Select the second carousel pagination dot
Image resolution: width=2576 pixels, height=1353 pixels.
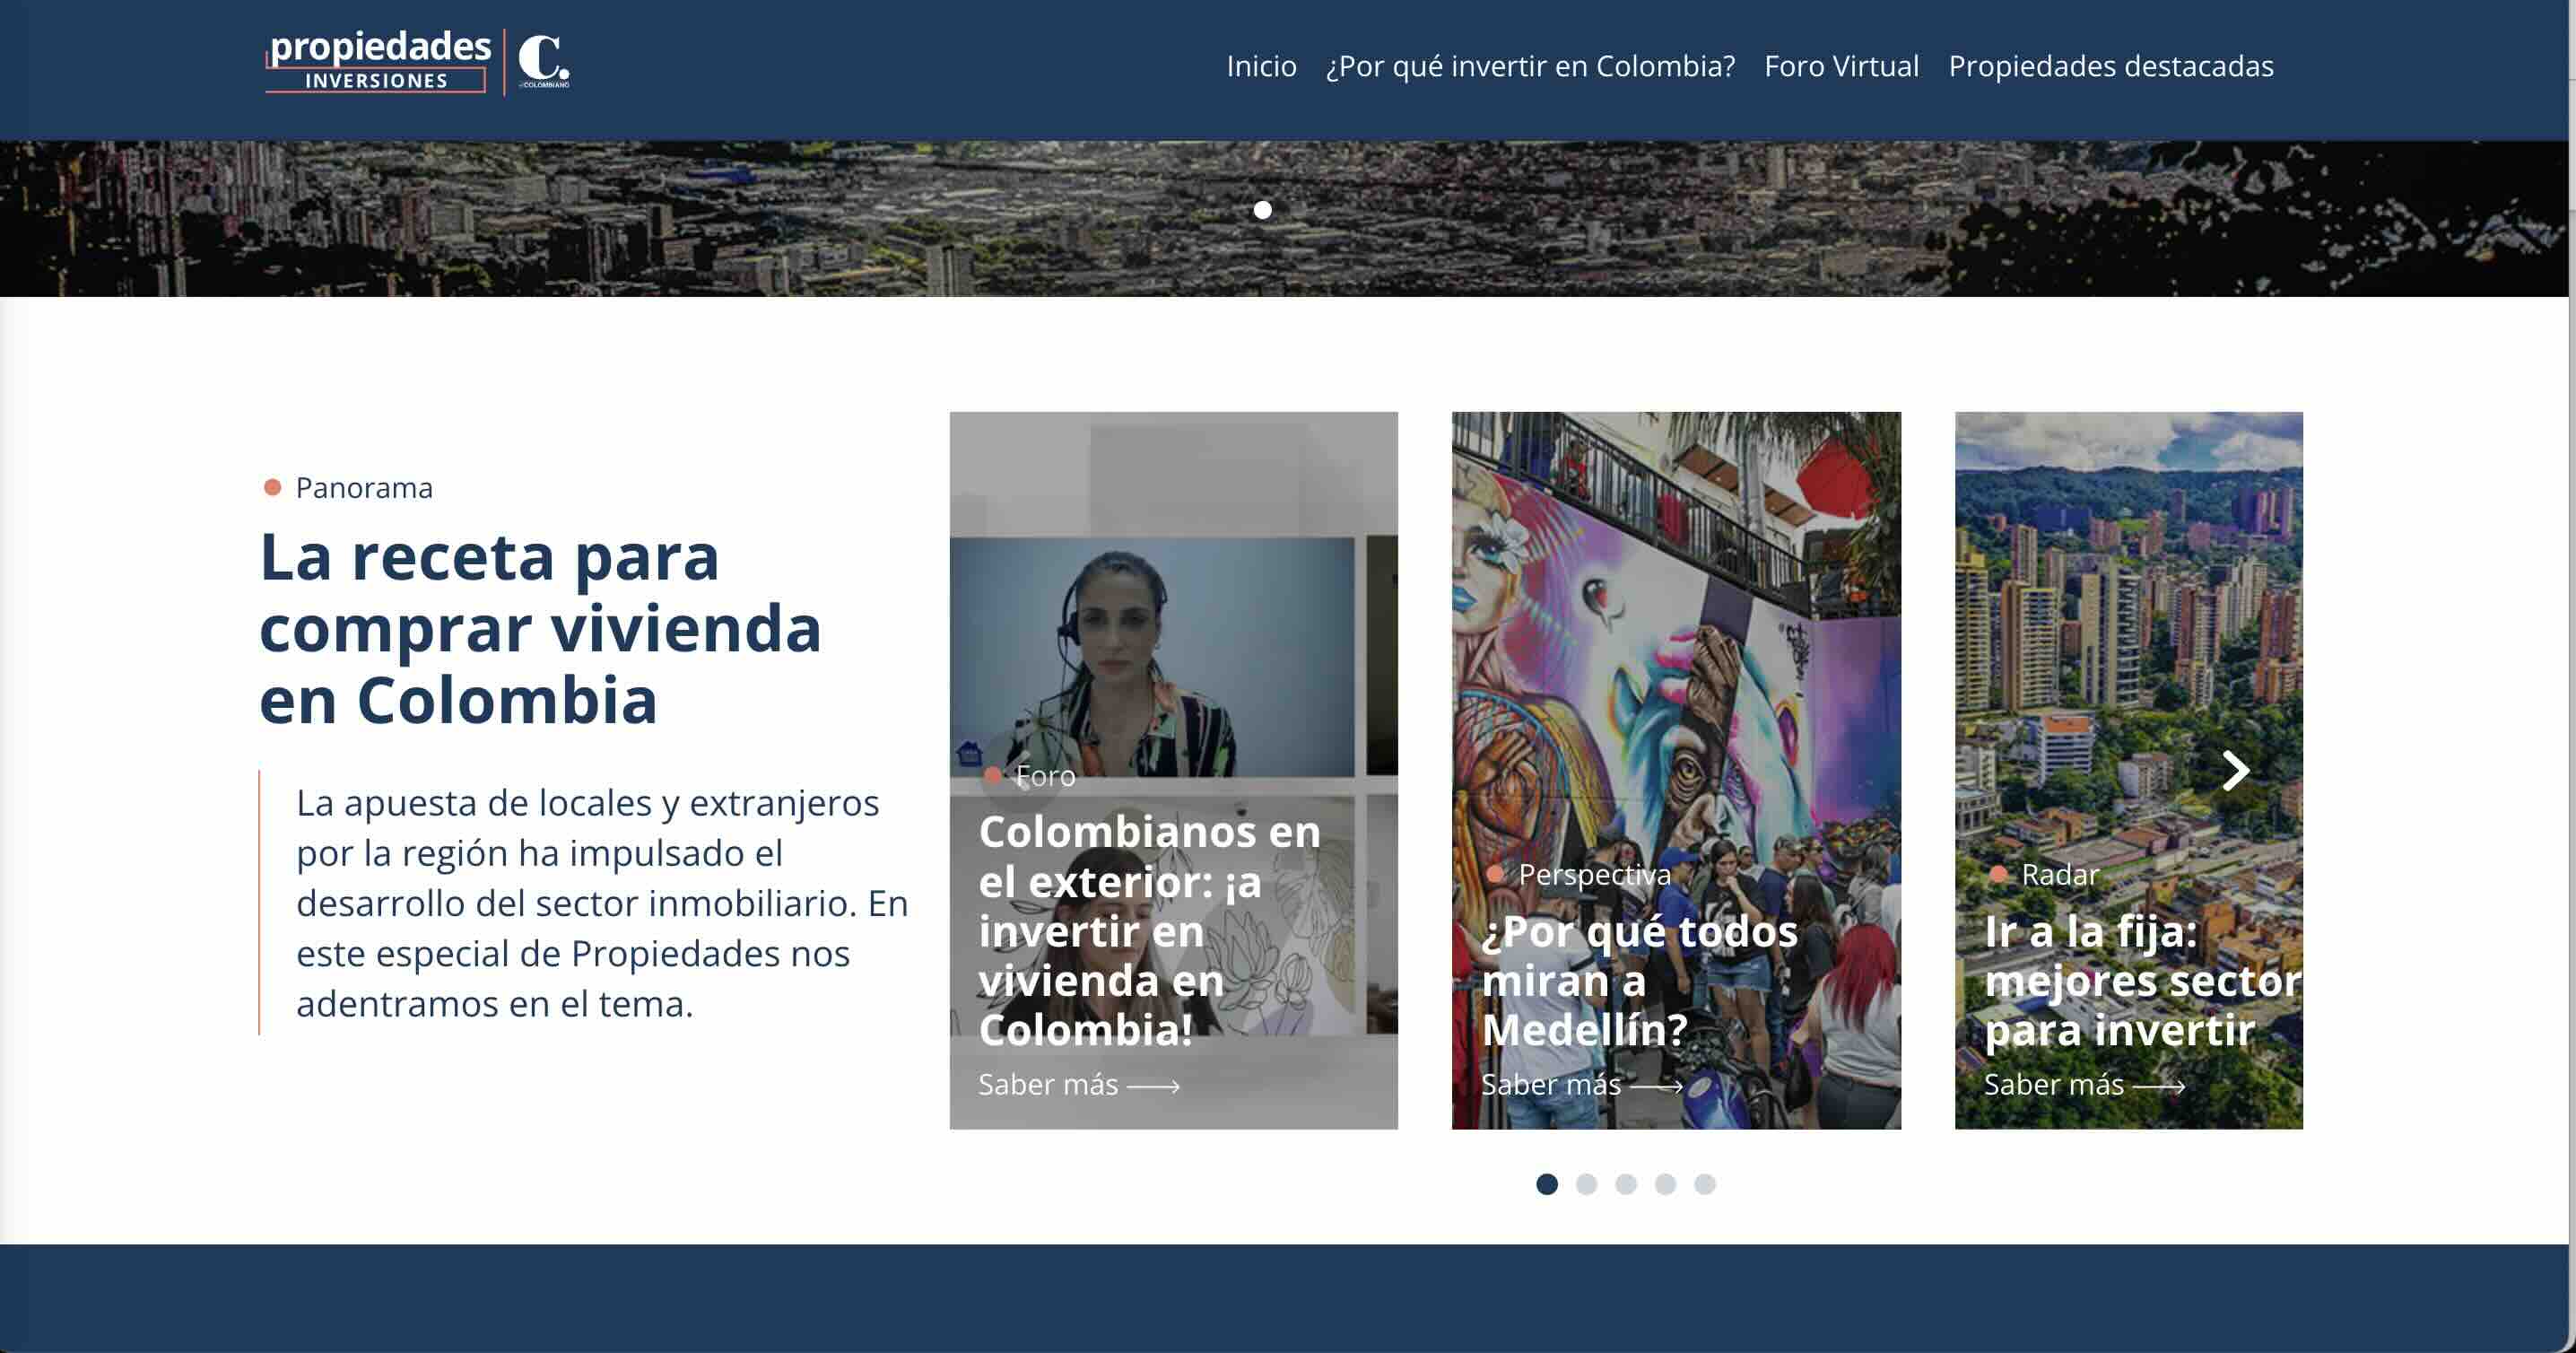(1586, 1184)
